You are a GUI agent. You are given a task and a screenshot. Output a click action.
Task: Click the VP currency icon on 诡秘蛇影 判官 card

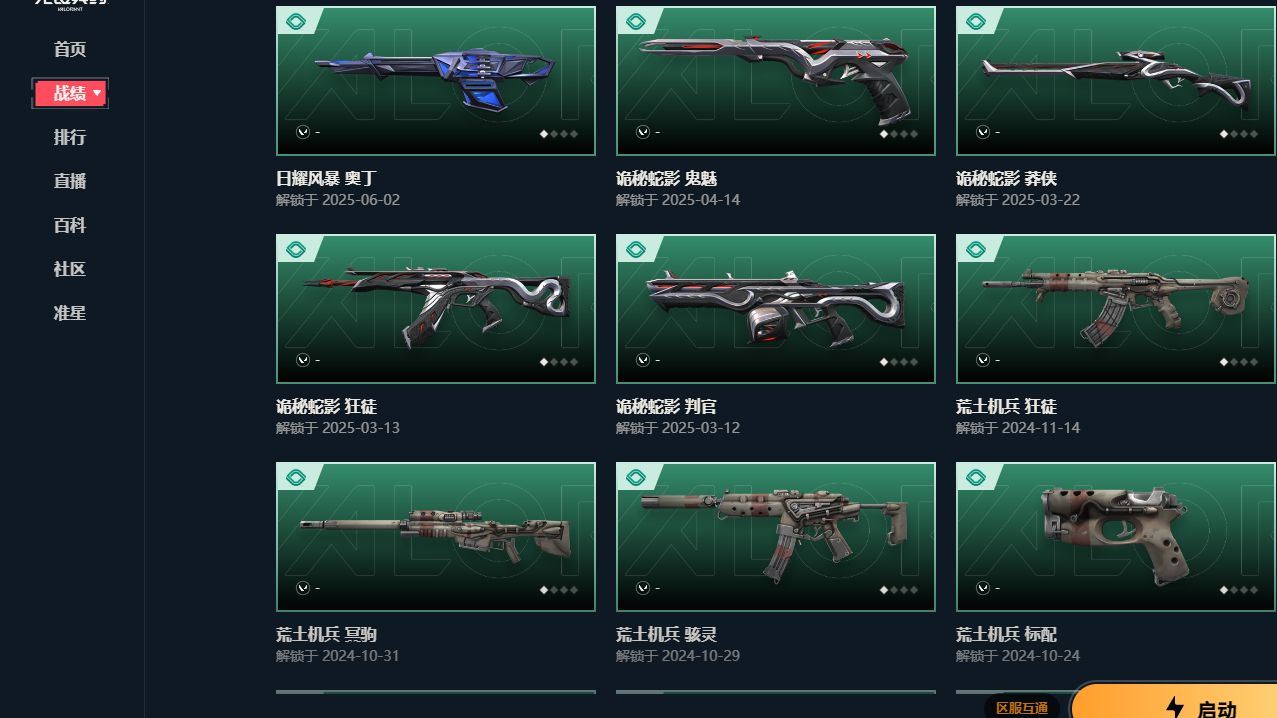[643, 360]
